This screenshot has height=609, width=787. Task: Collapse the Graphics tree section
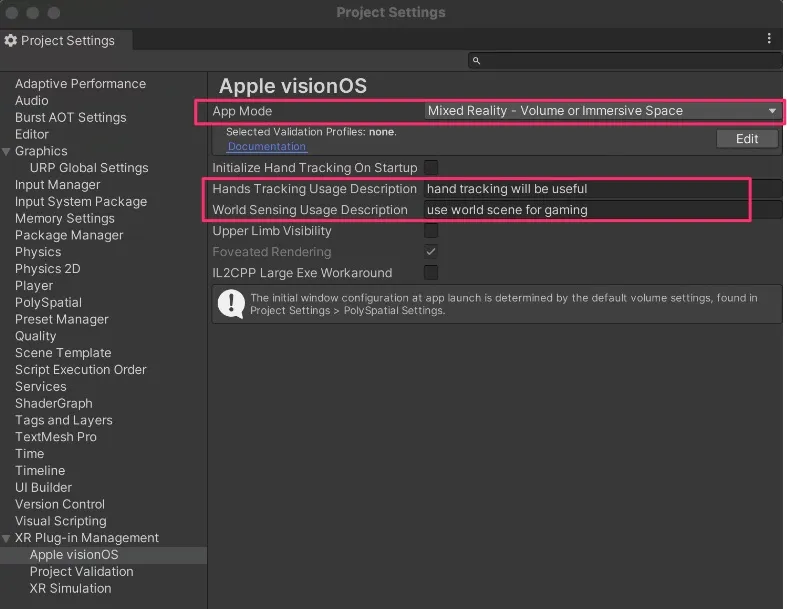pos(7,152)
